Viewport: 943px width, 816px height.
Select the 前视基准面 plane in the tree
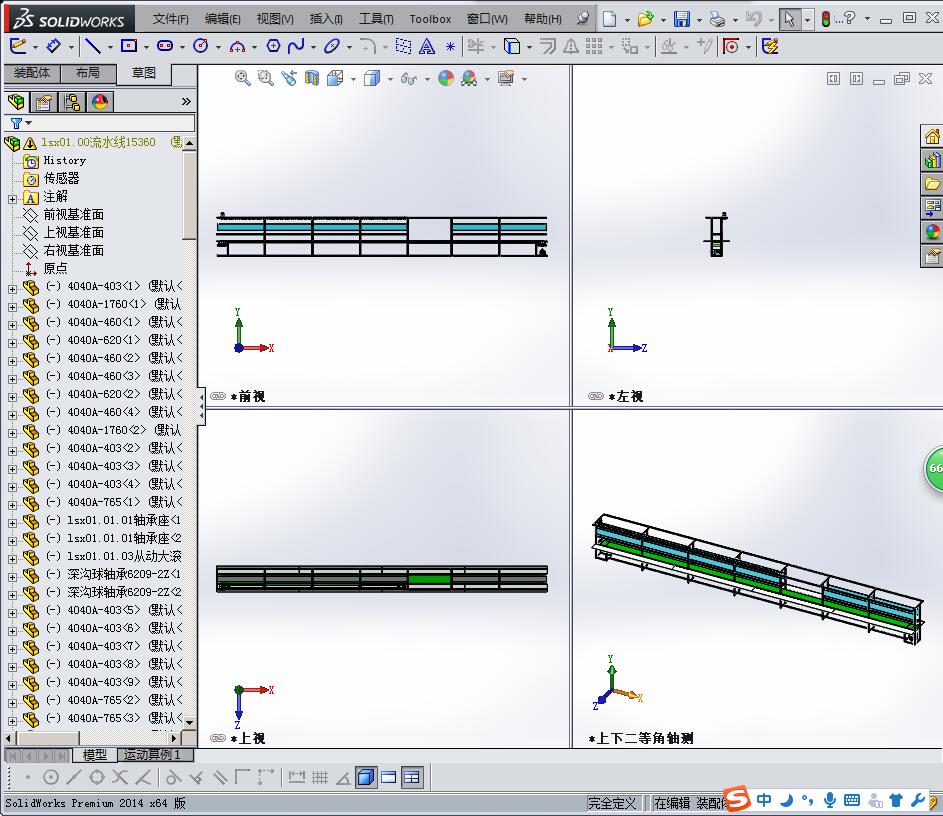(x=73, y=215)
